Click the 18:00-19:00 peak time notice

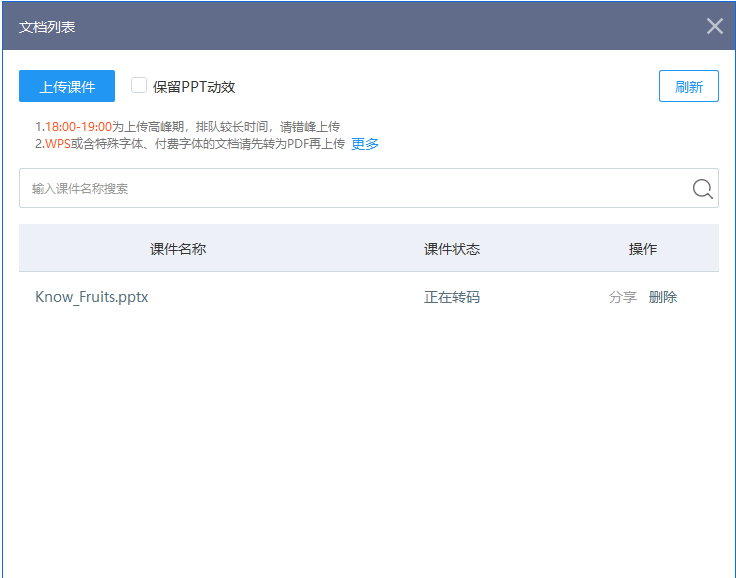[187, 127]
